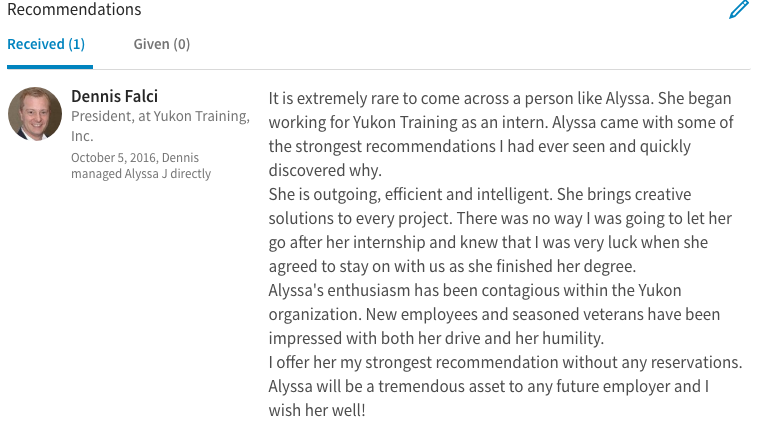The height and width of the screenshot is (439, 760).
Task: Click the 'impressed with both her drive' line
Action: pos(436,338)
